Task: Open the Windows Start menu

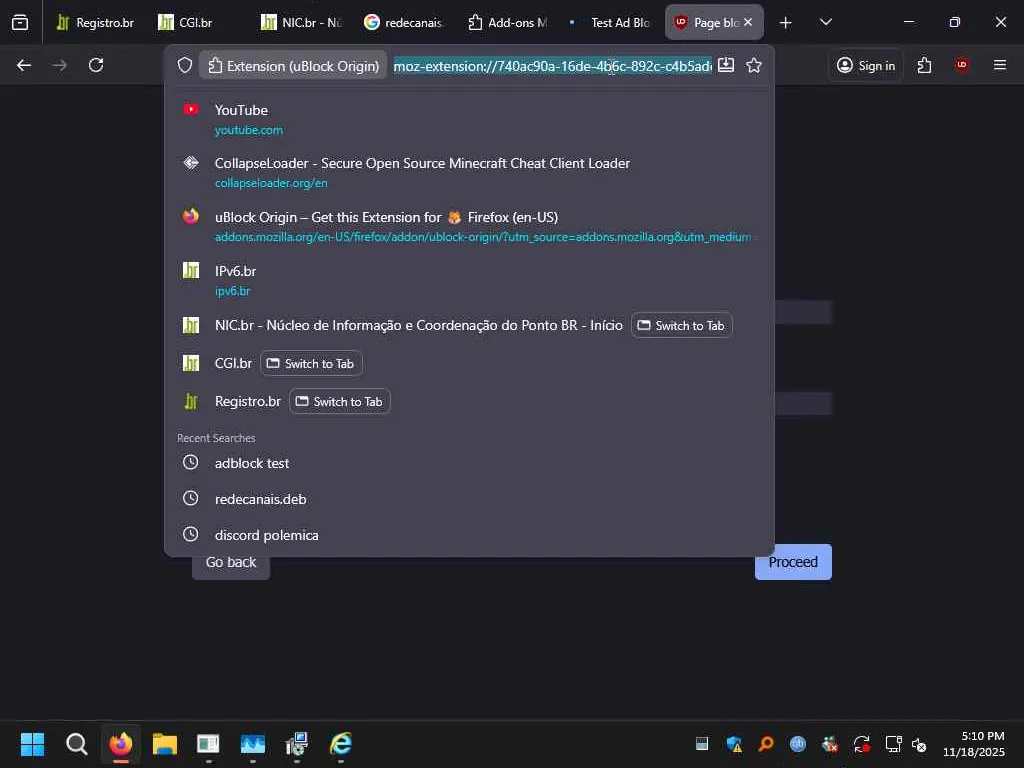Action: click(x=32, y=743)
